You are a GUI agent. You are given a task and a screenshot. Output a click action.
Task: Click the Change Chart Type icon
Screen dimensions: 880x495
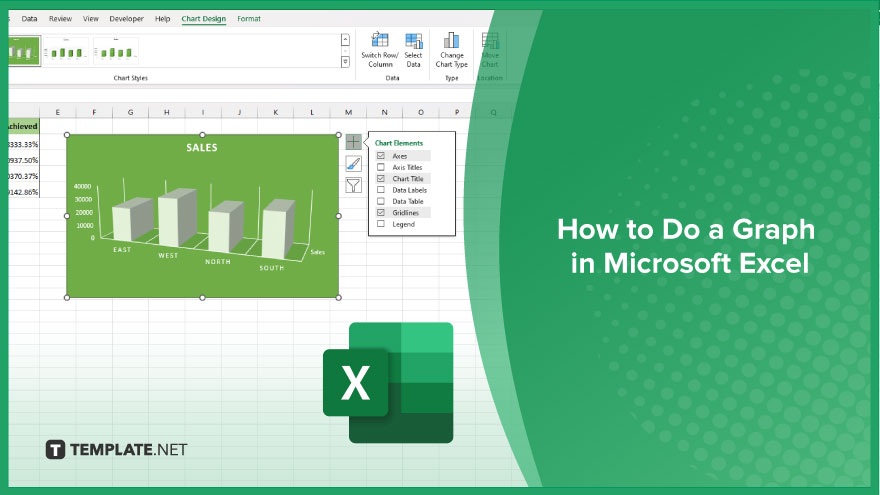point(451,40)
